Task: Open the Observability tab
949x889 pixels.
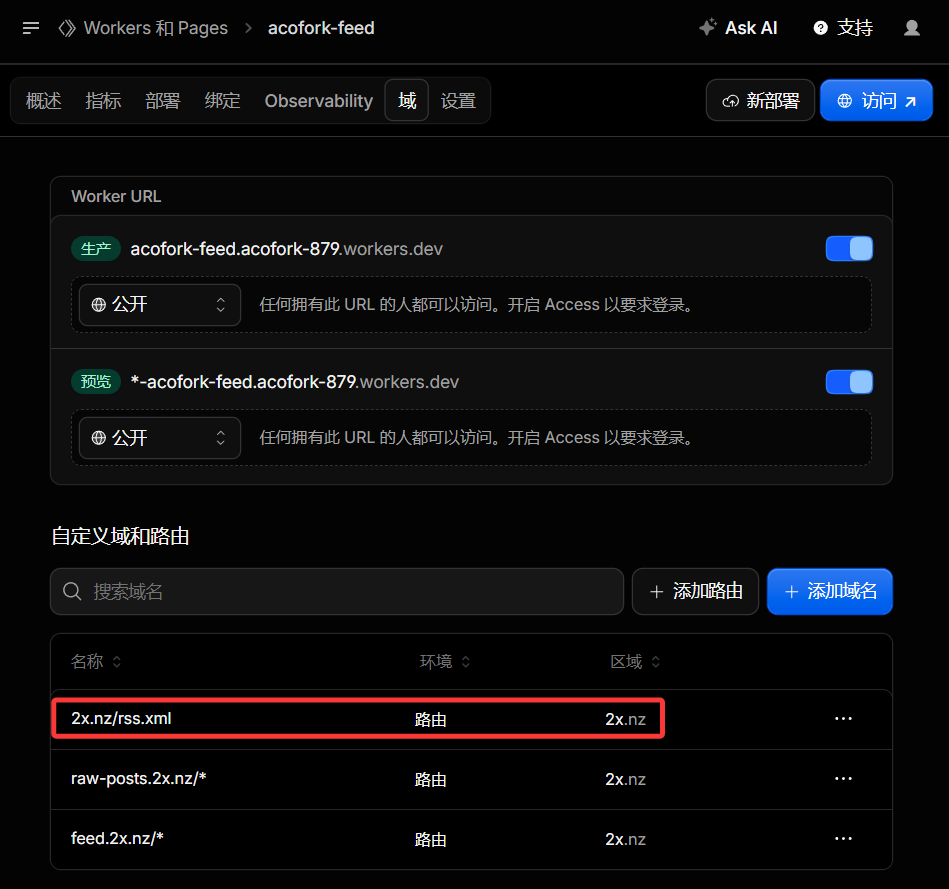Action: point(318,100)
